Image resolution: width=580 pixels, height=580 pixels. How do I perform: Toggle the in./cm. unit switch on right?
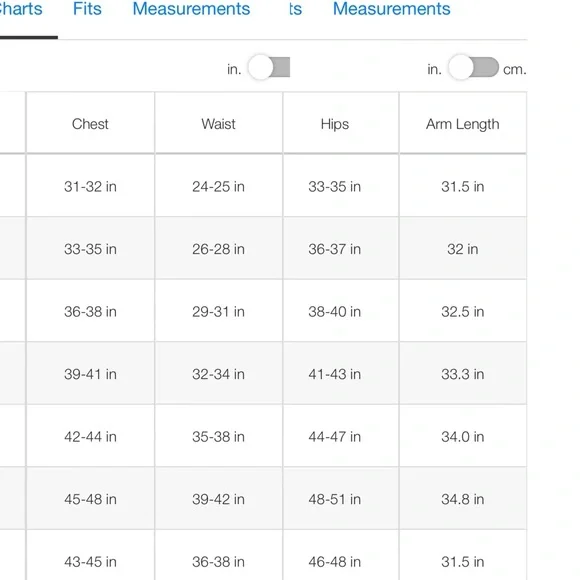click(473, 67)
